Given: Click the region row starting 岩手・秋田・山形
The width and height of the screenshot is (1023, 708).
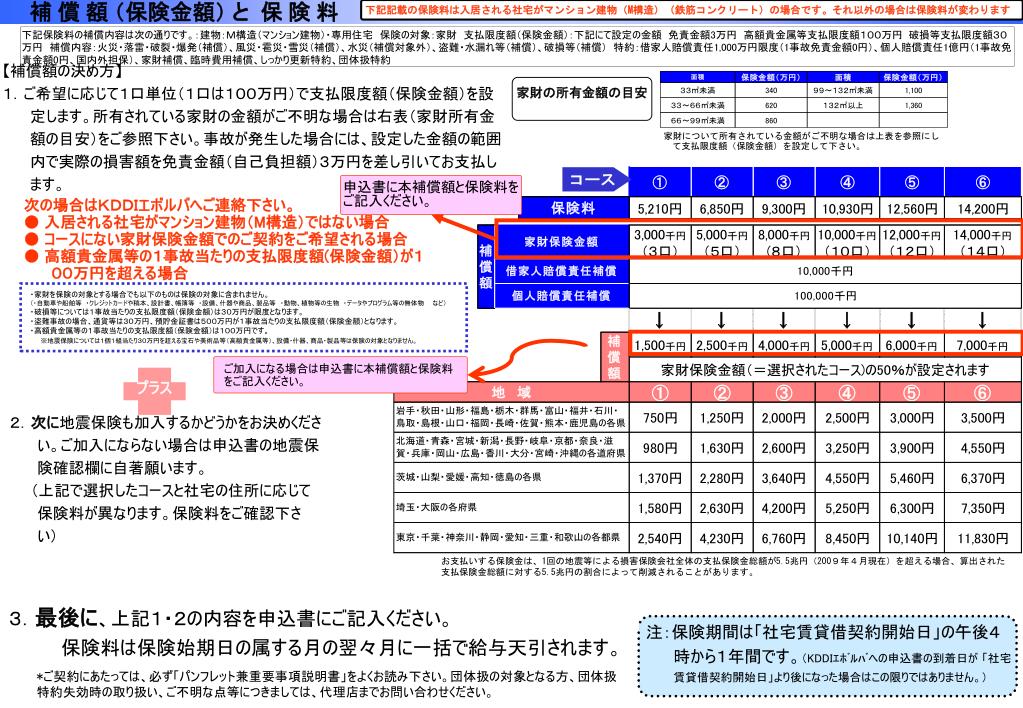Looking at the screenshot, I should click(x=511, y=417).
